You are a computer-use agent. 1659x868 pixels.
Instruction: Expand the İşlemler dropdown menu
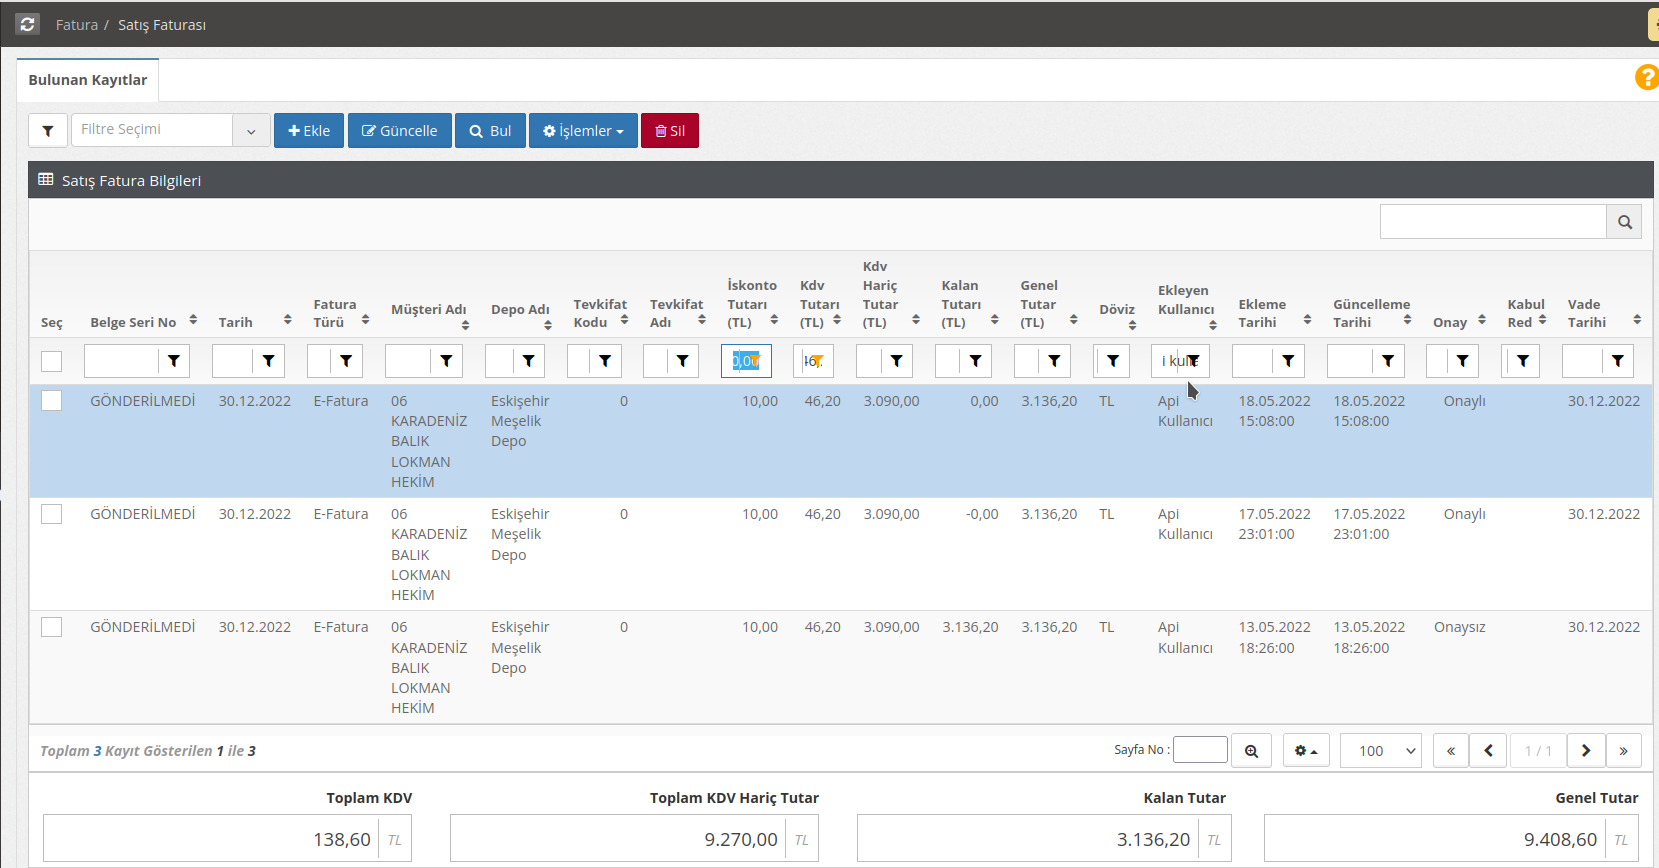(x=583, y=131)
